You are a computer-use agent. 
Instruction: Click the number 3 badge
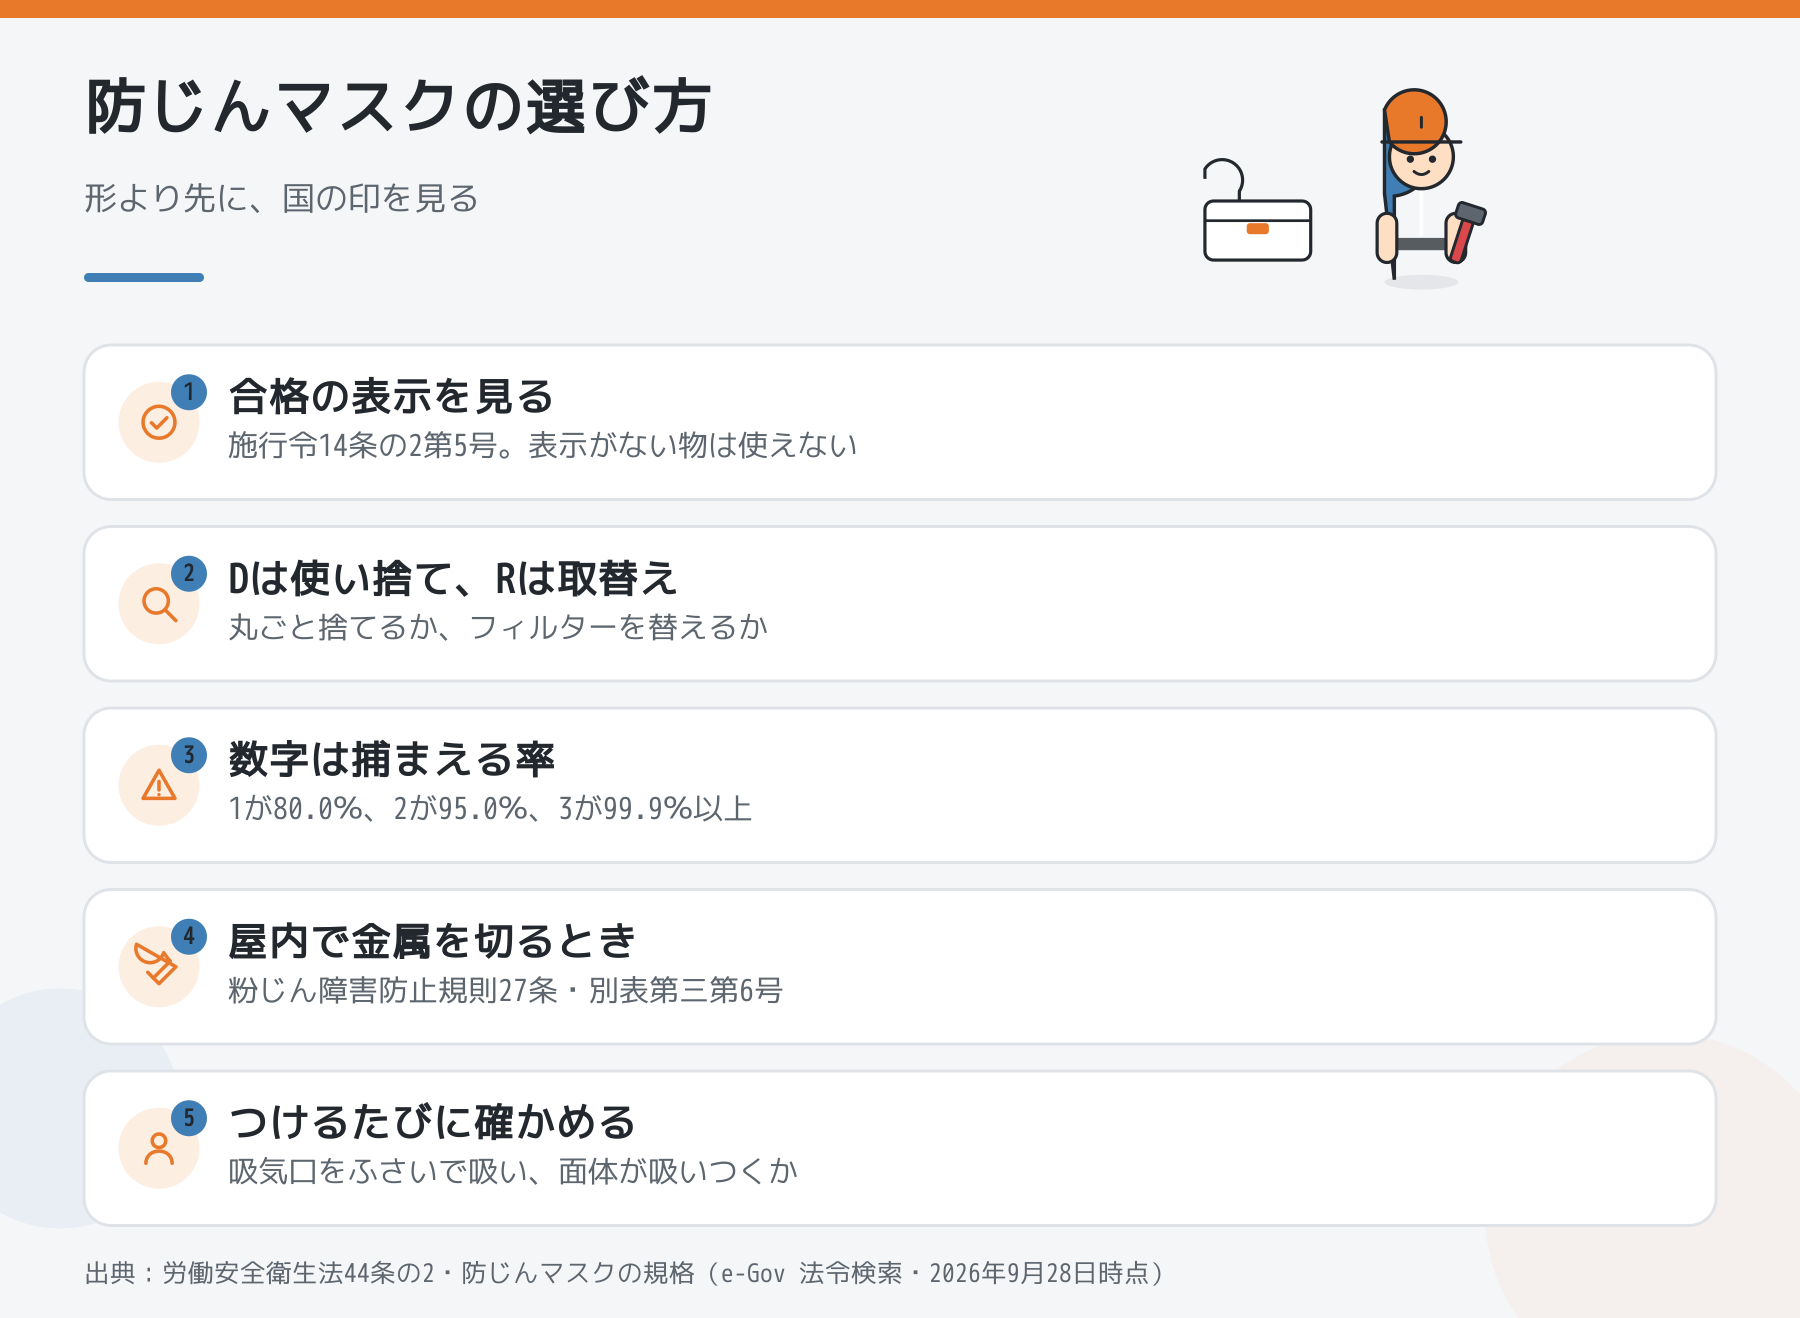pos(189,755)
